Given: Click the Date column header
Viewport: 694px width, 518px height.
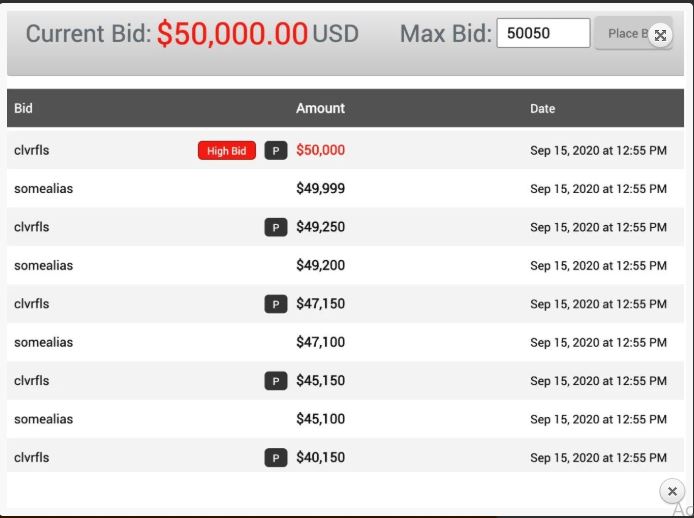Looking at the screenshot, I should pos(542,108).
